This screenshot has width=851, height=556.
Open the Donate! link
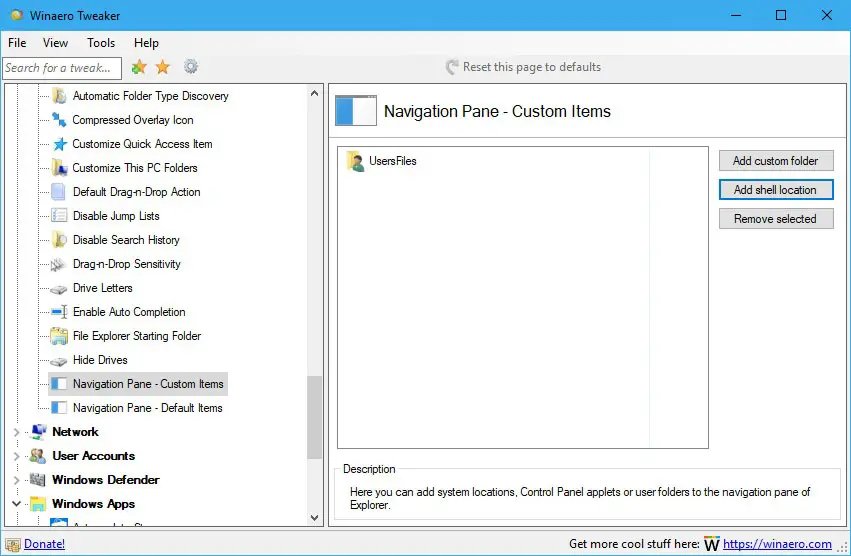(x=45, y=544)
